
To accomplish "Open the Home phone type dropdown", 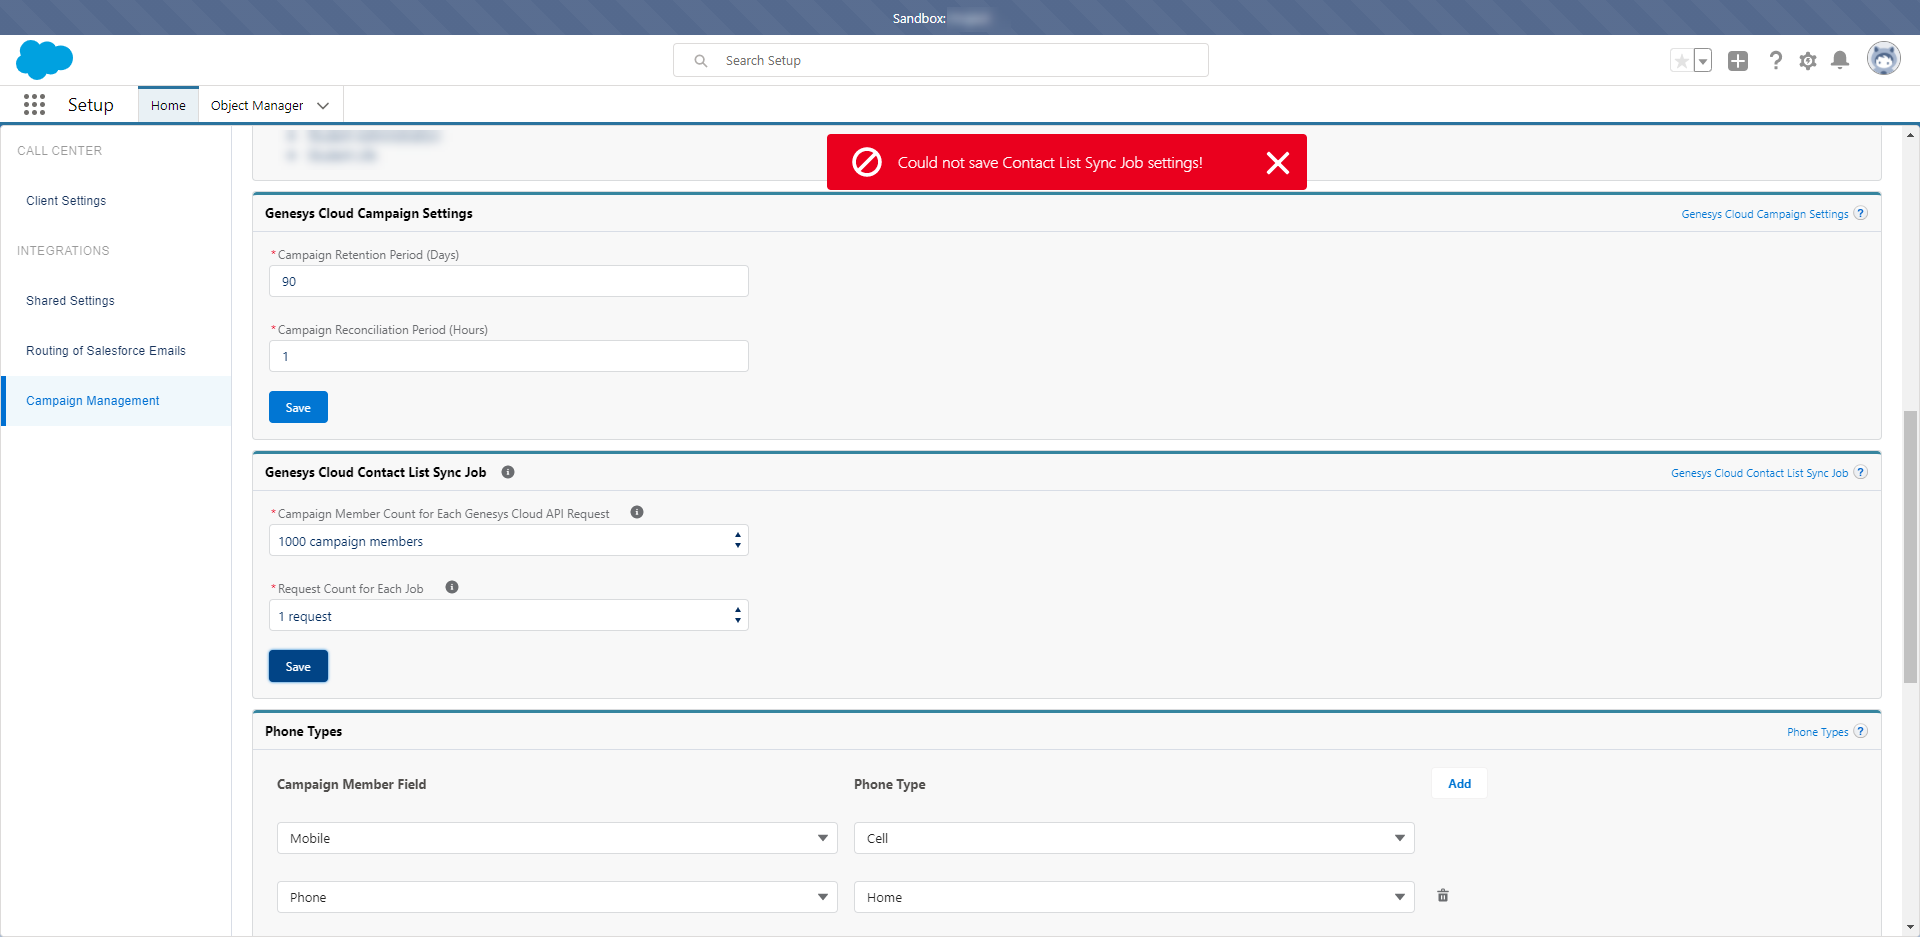I will [x=1134, y=897].
